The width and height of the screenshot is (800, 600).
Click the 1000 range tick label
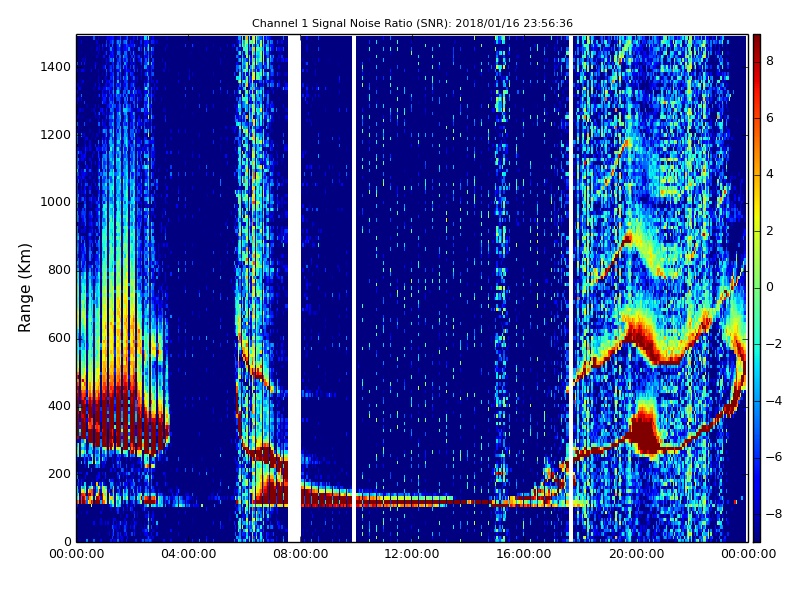[56, 202]
